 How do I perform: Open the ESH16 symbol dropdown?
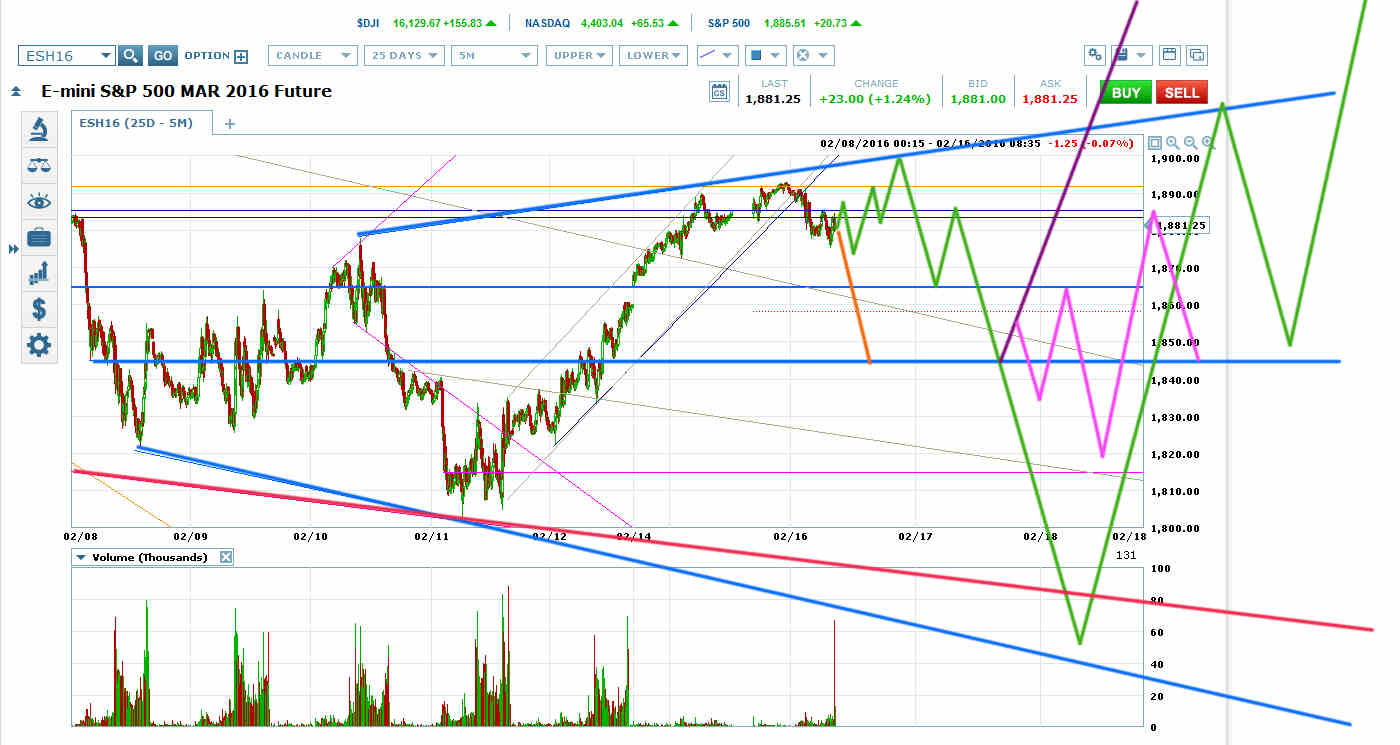pos(66,56)
